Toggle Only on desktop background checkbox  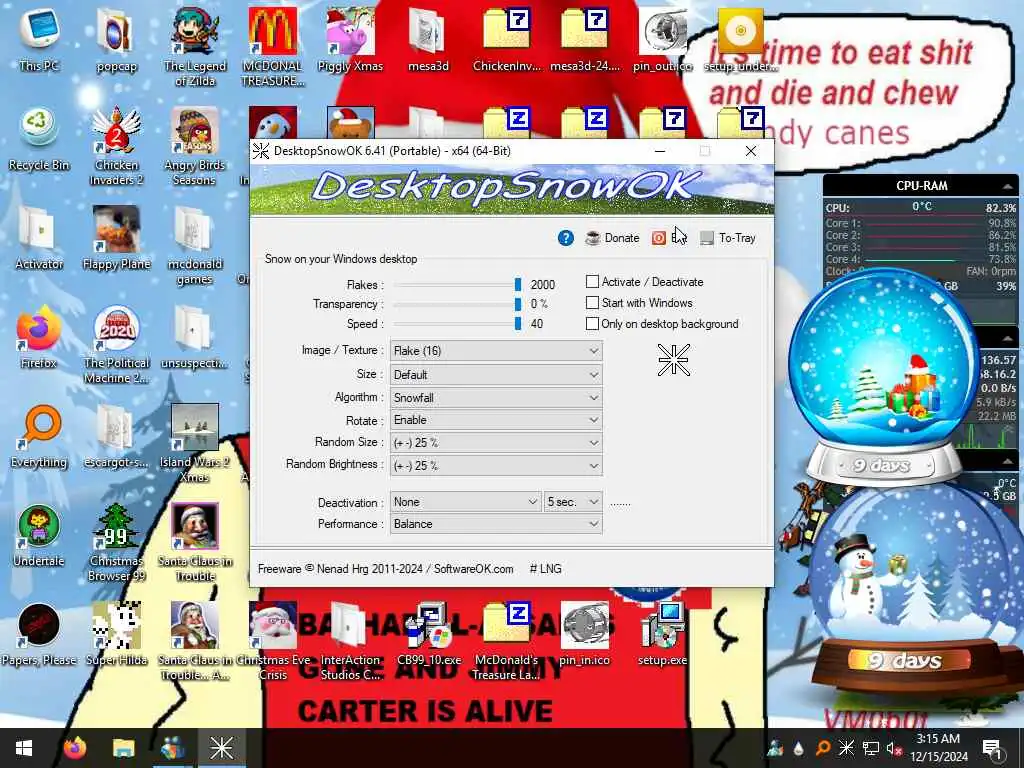592,323
